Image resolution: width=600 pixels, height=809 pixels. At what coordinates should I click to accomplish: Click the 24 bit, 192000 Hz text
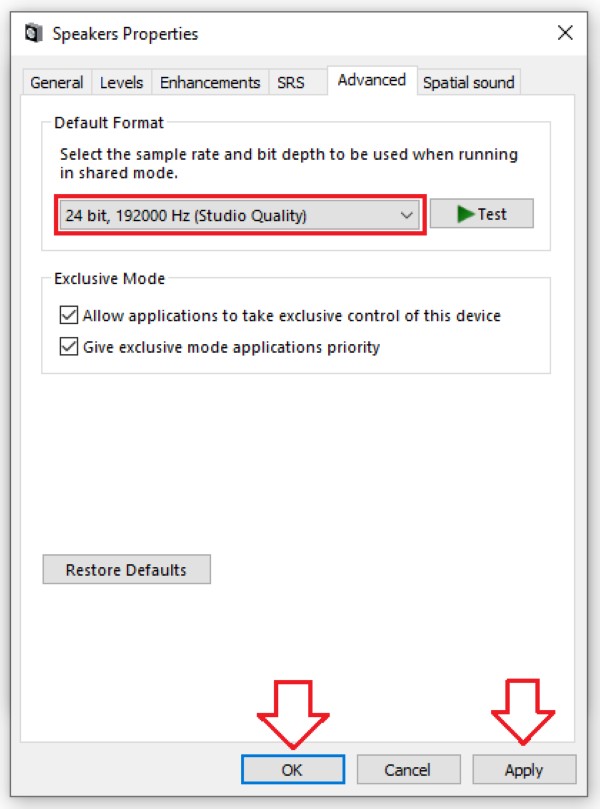127,215
